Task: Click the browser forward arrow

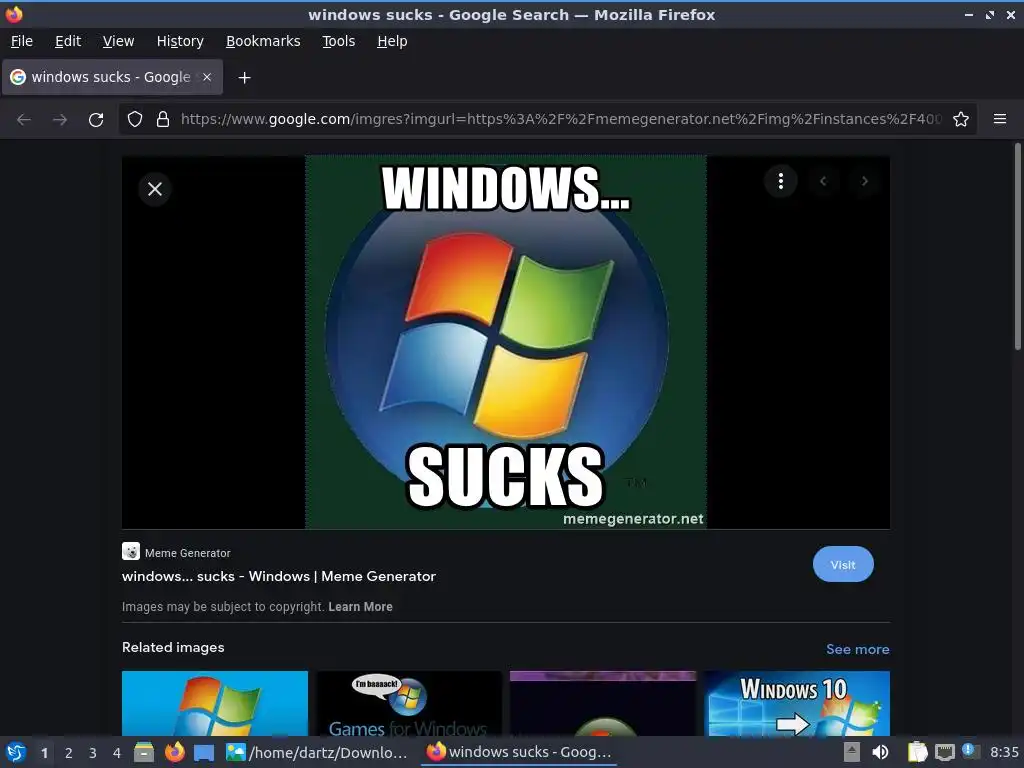Action: tap(60, 120)
